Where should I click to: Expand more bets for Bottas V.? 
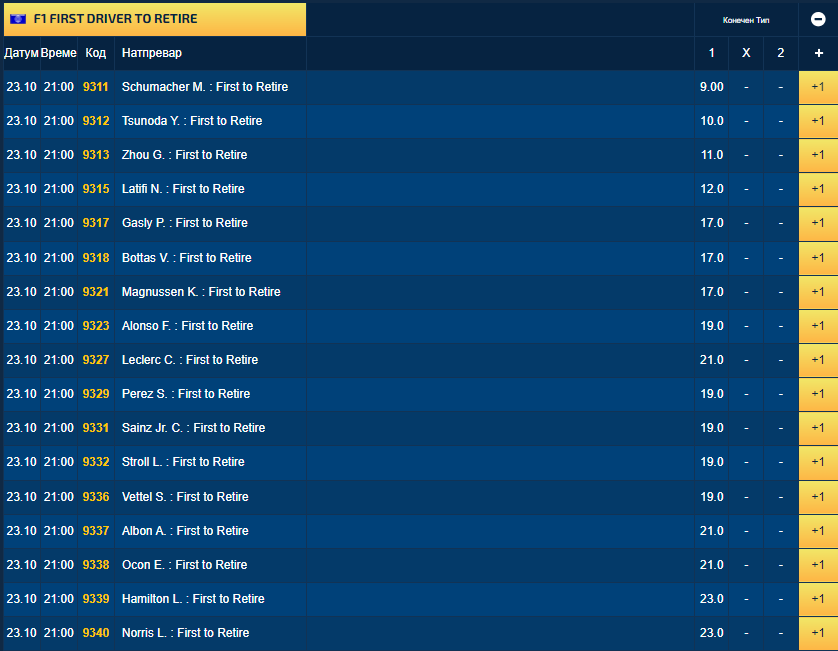coord(818,258)
